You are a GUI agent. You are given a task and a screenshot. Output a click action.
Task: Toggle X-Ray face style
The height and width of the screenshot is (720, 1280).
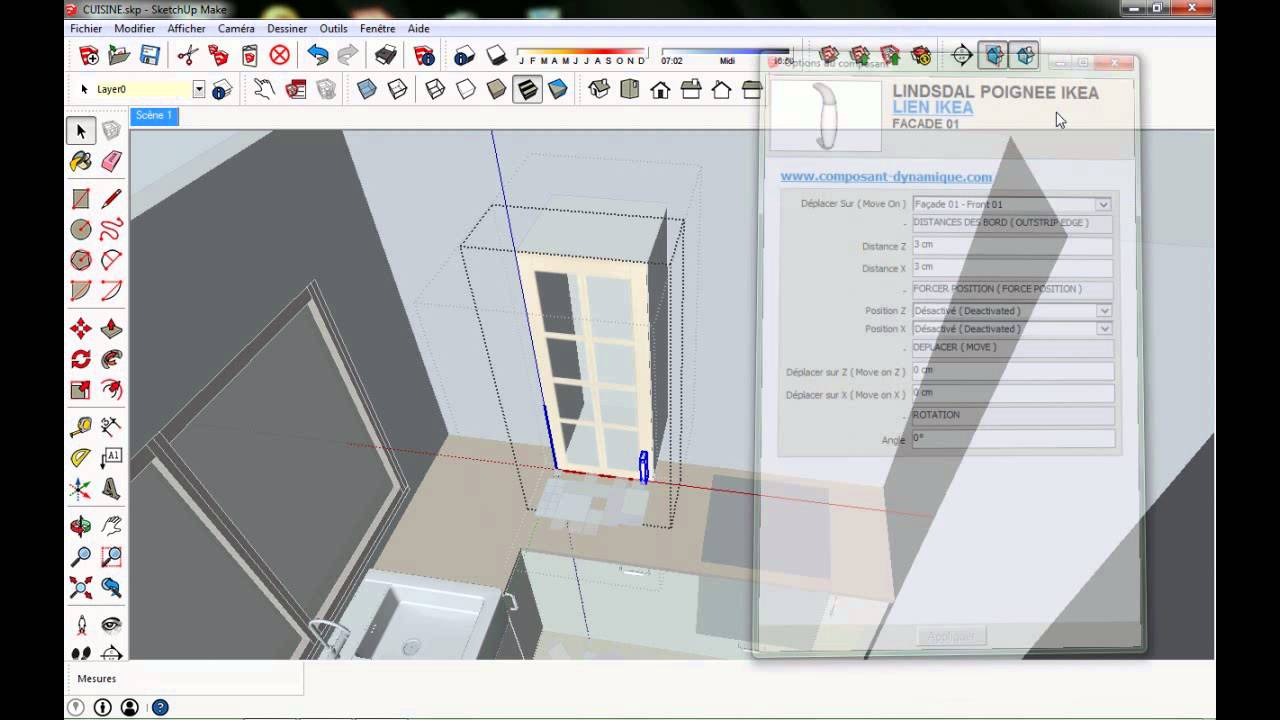tap(367, 89)
